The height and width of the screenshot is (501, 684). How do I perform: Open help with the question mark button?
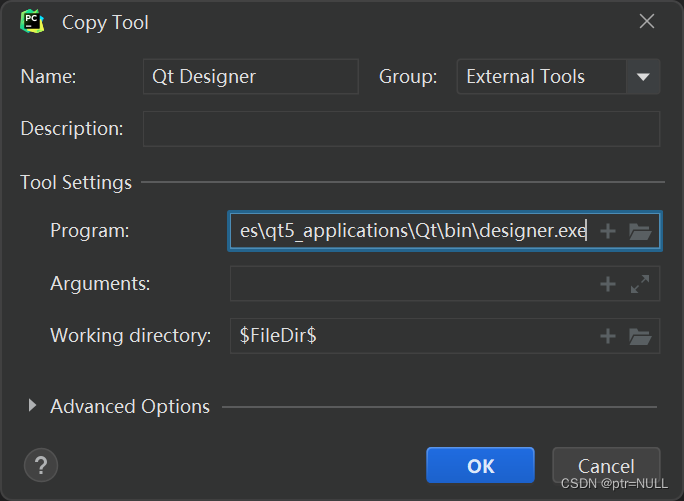point(41,465)
